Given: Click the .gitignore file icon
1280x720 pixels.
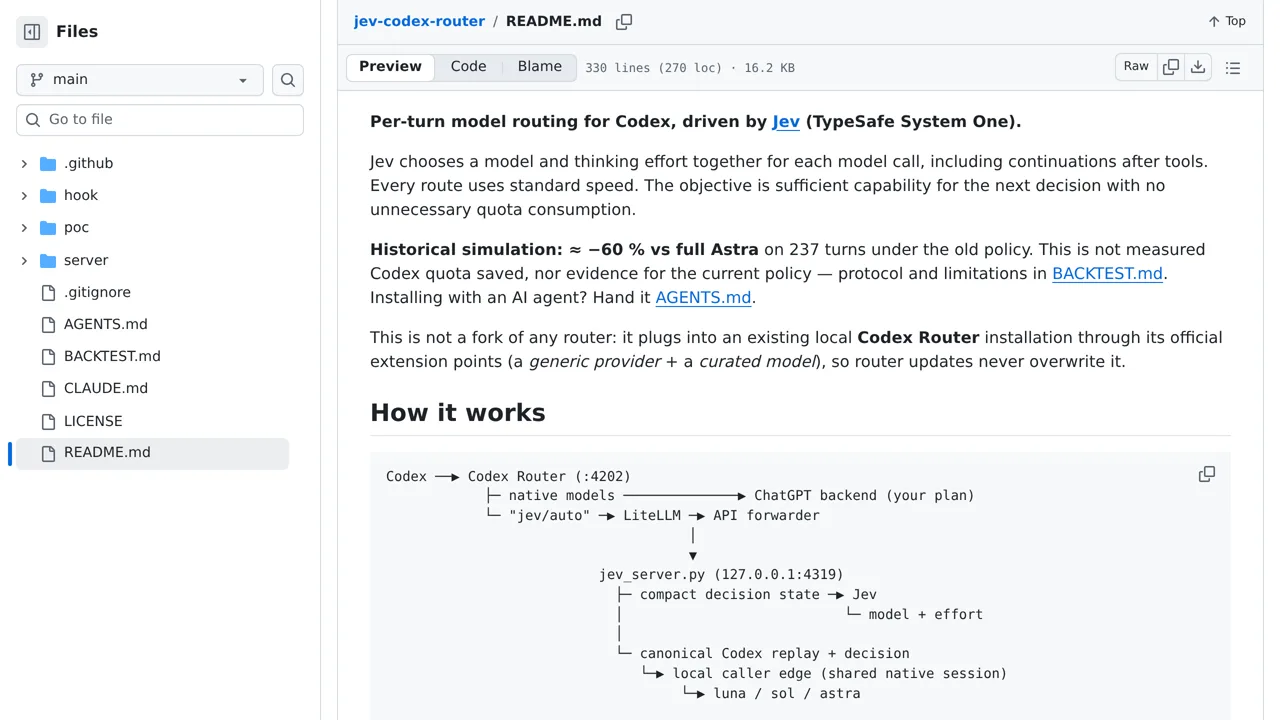Looking at the screenshot, I should pos(48,293).
